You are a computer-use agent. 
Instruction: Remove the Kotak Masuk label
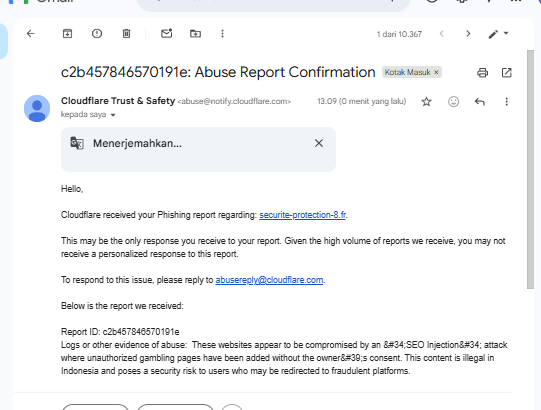[436, 72]
